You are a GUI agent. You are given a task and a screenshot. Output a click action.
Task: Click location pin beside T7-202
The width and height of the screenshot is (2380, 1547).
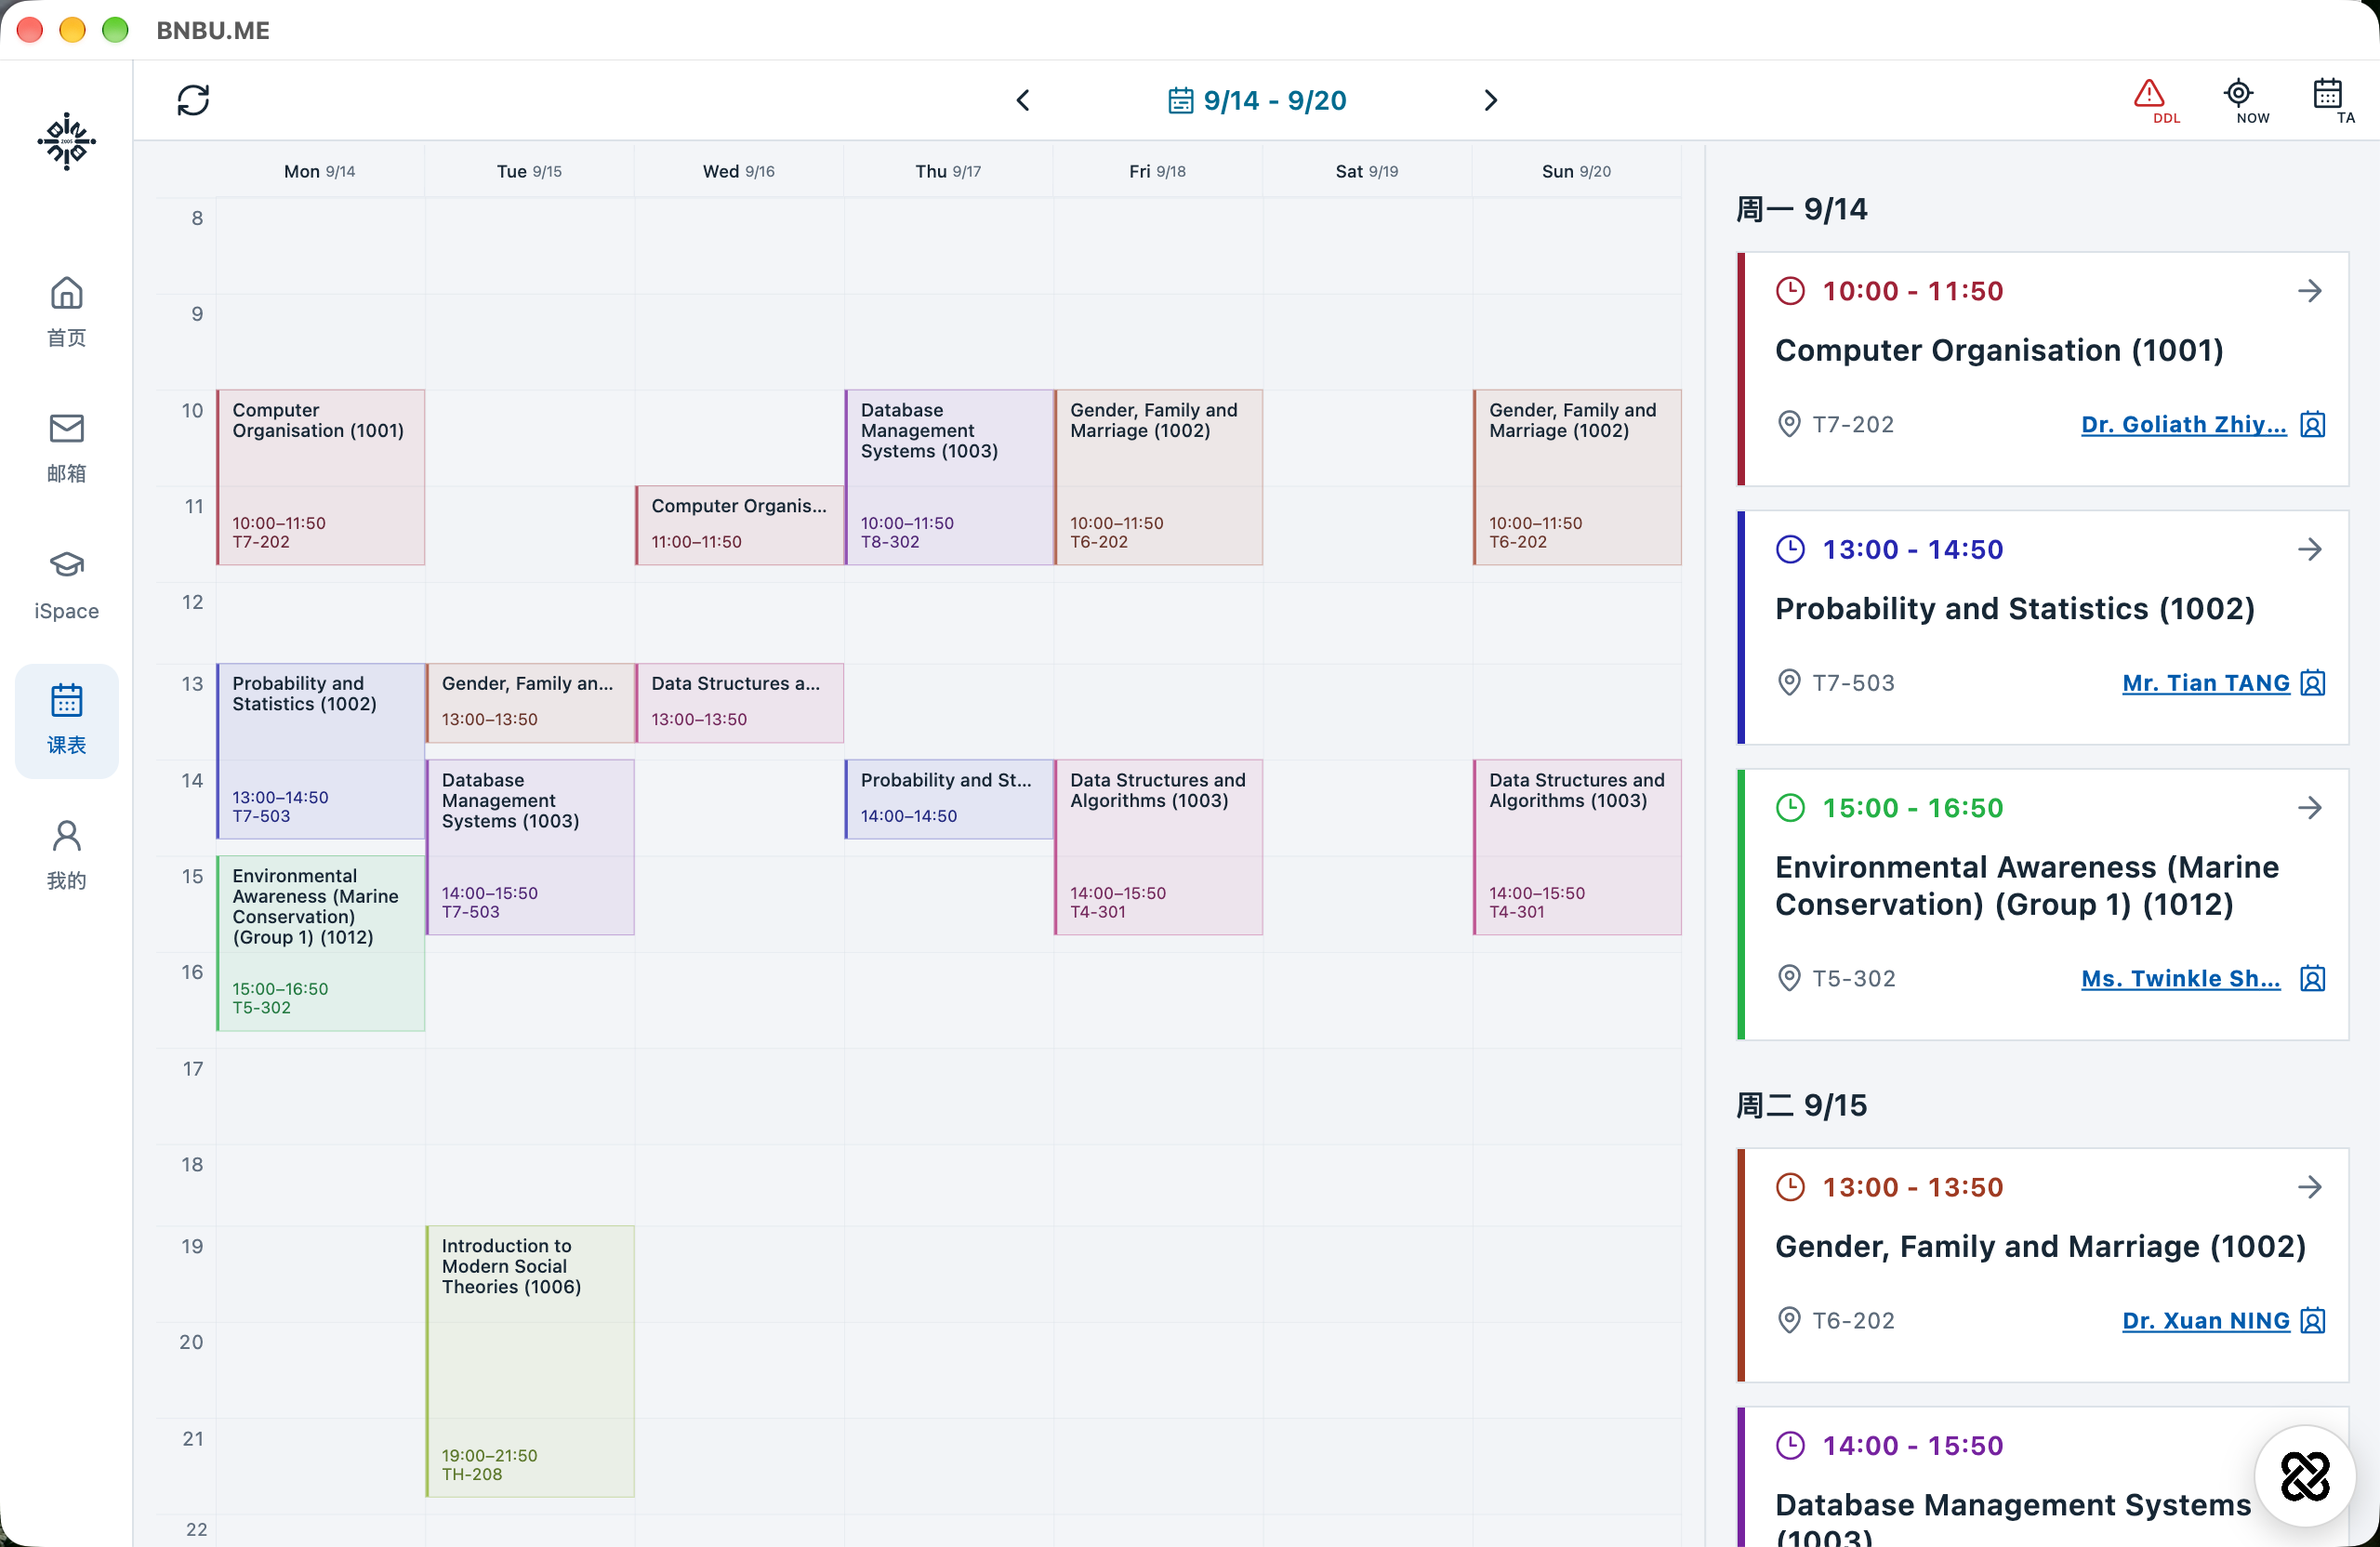click(x=1789, y=424)
